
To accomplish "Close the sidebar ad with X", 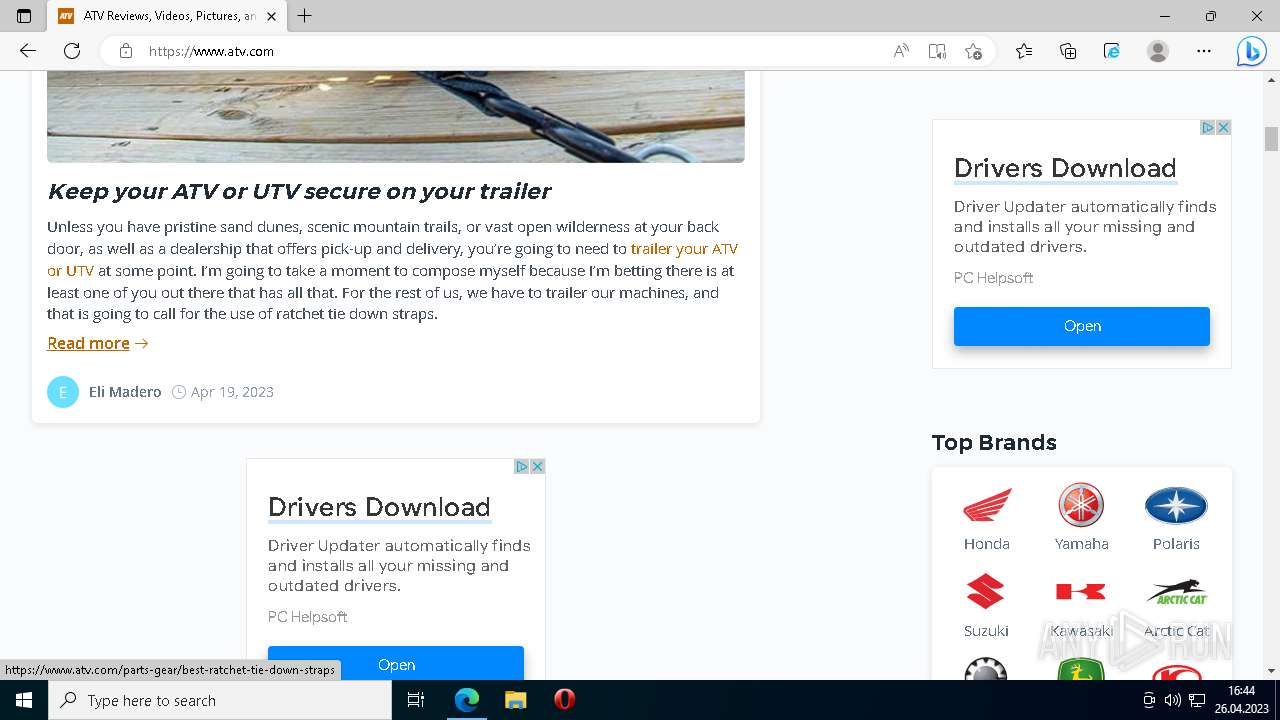I will coord(1223,128).
